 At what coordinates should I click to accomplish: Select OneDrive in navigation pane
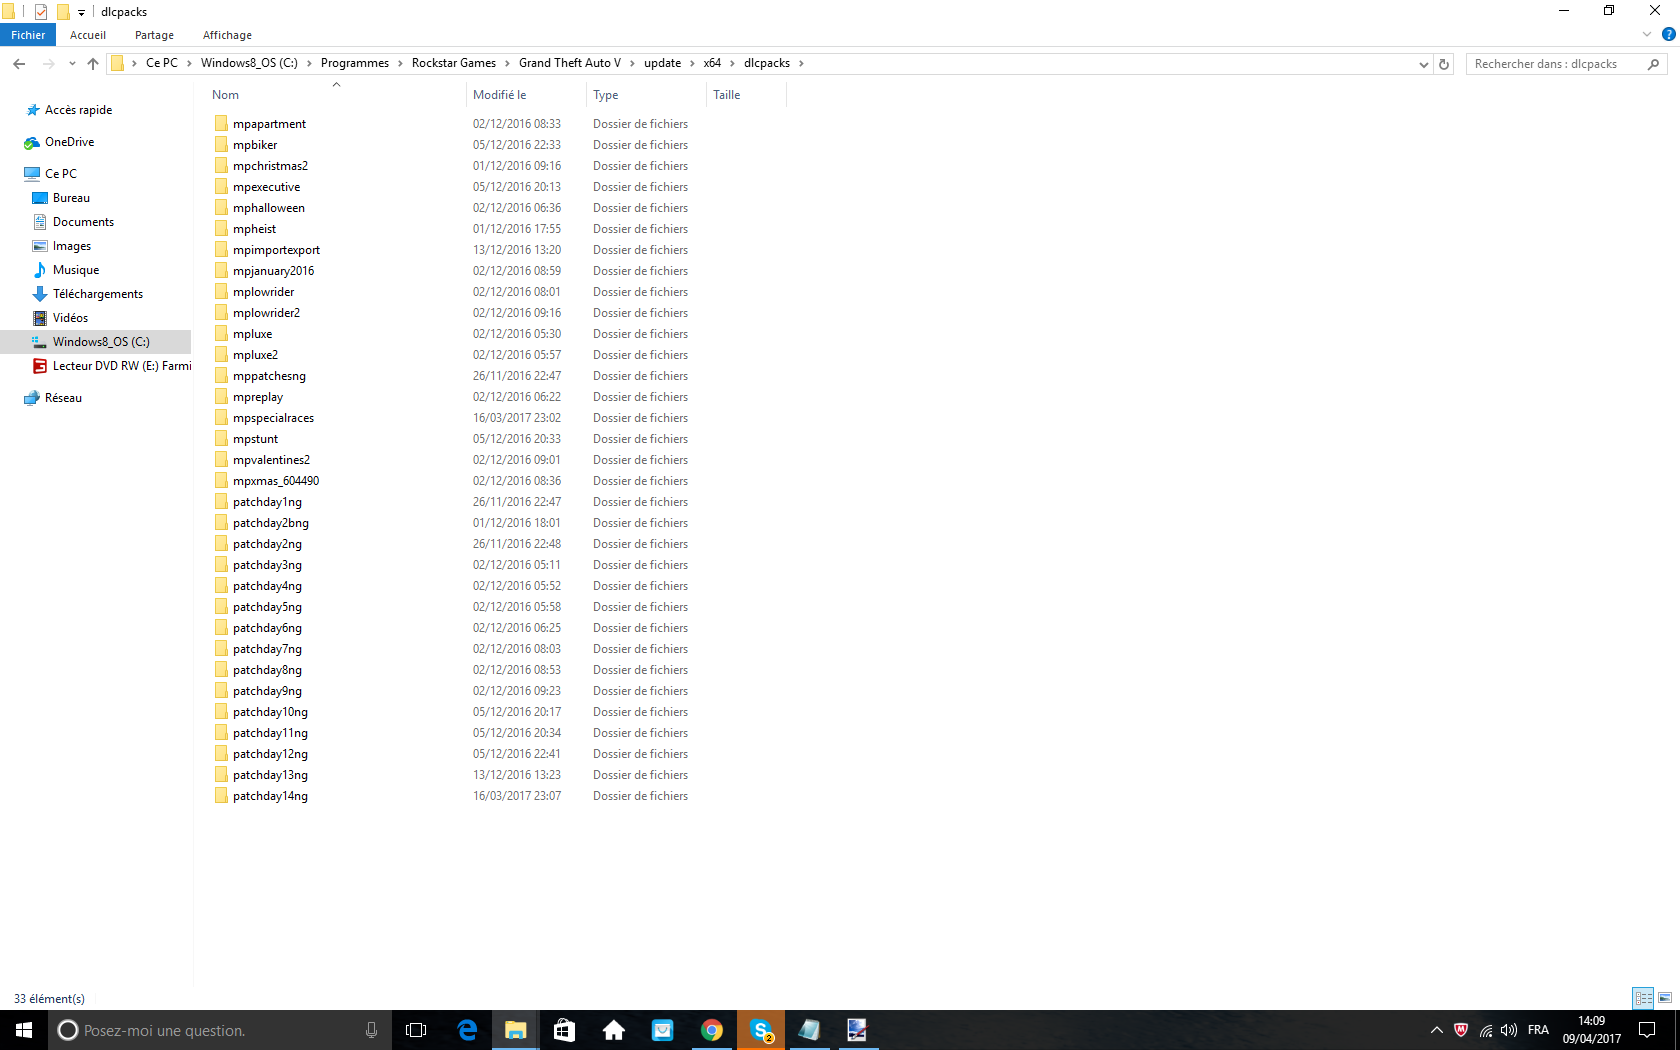tap(69, 142)
